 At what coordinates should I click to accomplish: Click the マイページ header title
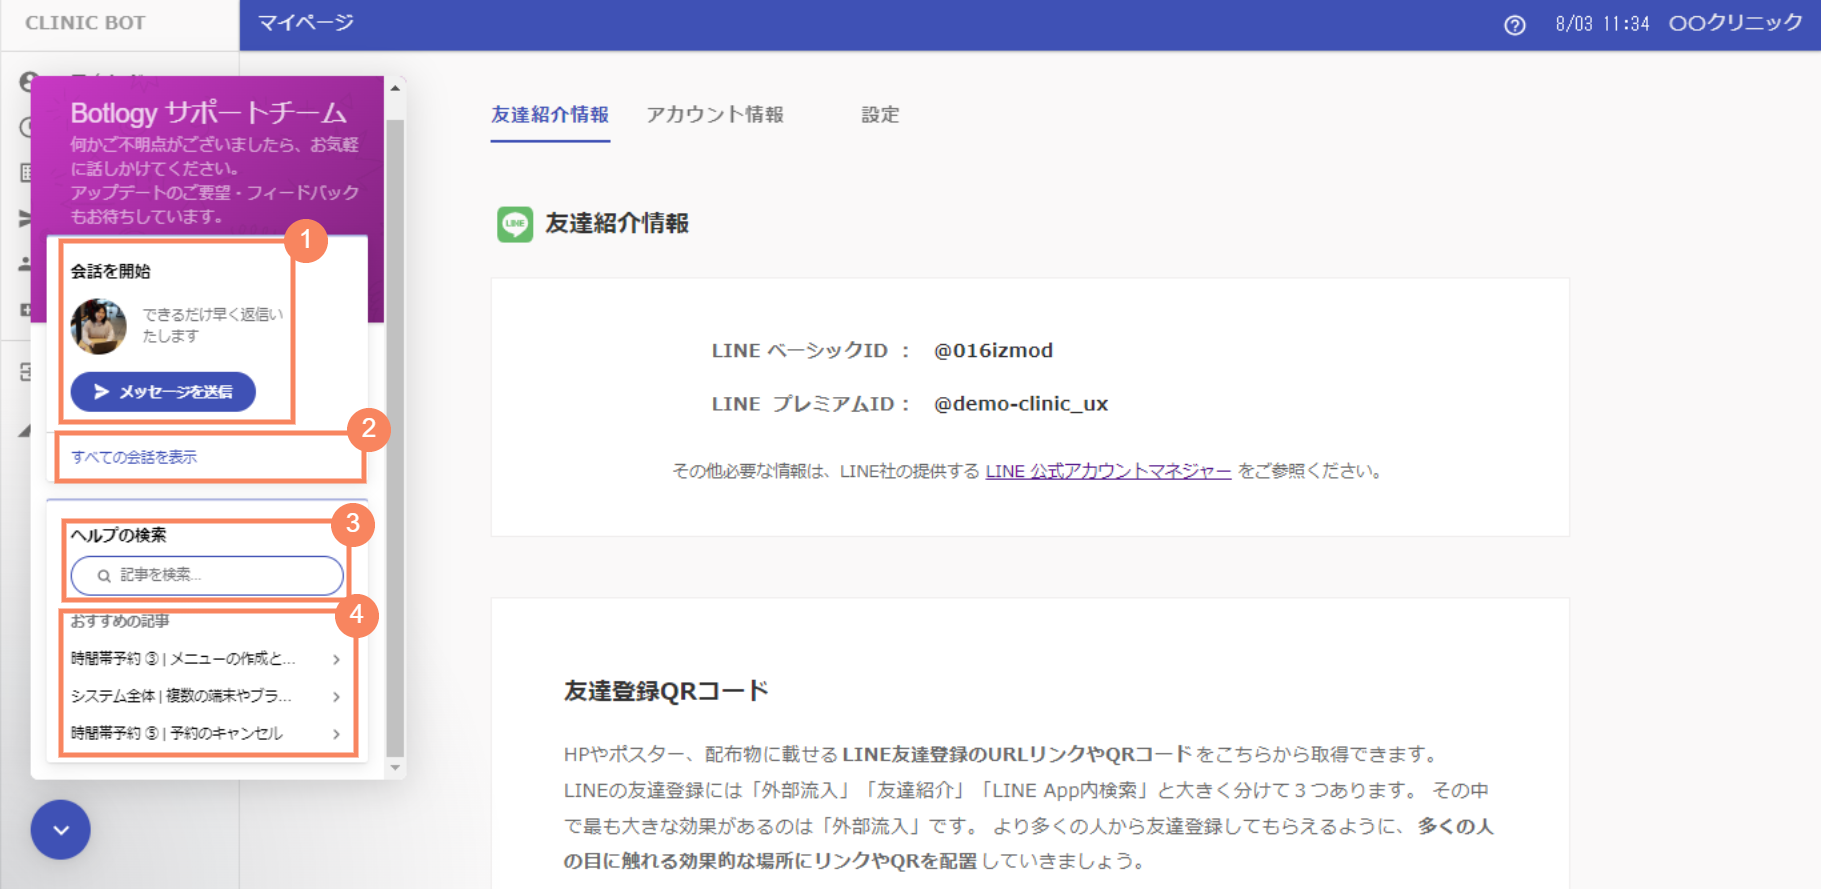306,23
